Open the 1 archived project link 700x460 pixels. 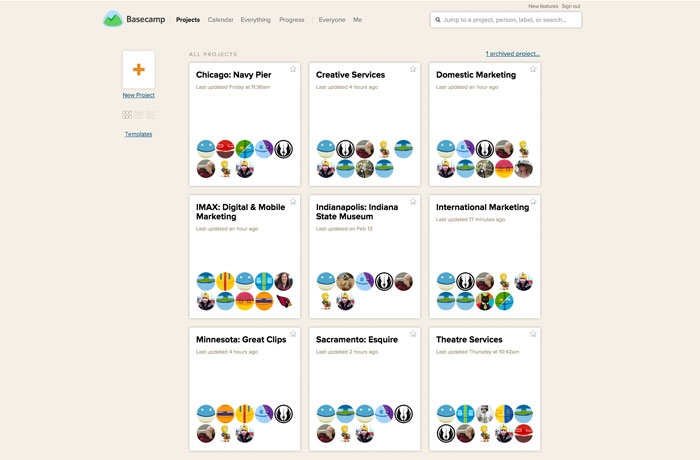click(x=513, y=54)
